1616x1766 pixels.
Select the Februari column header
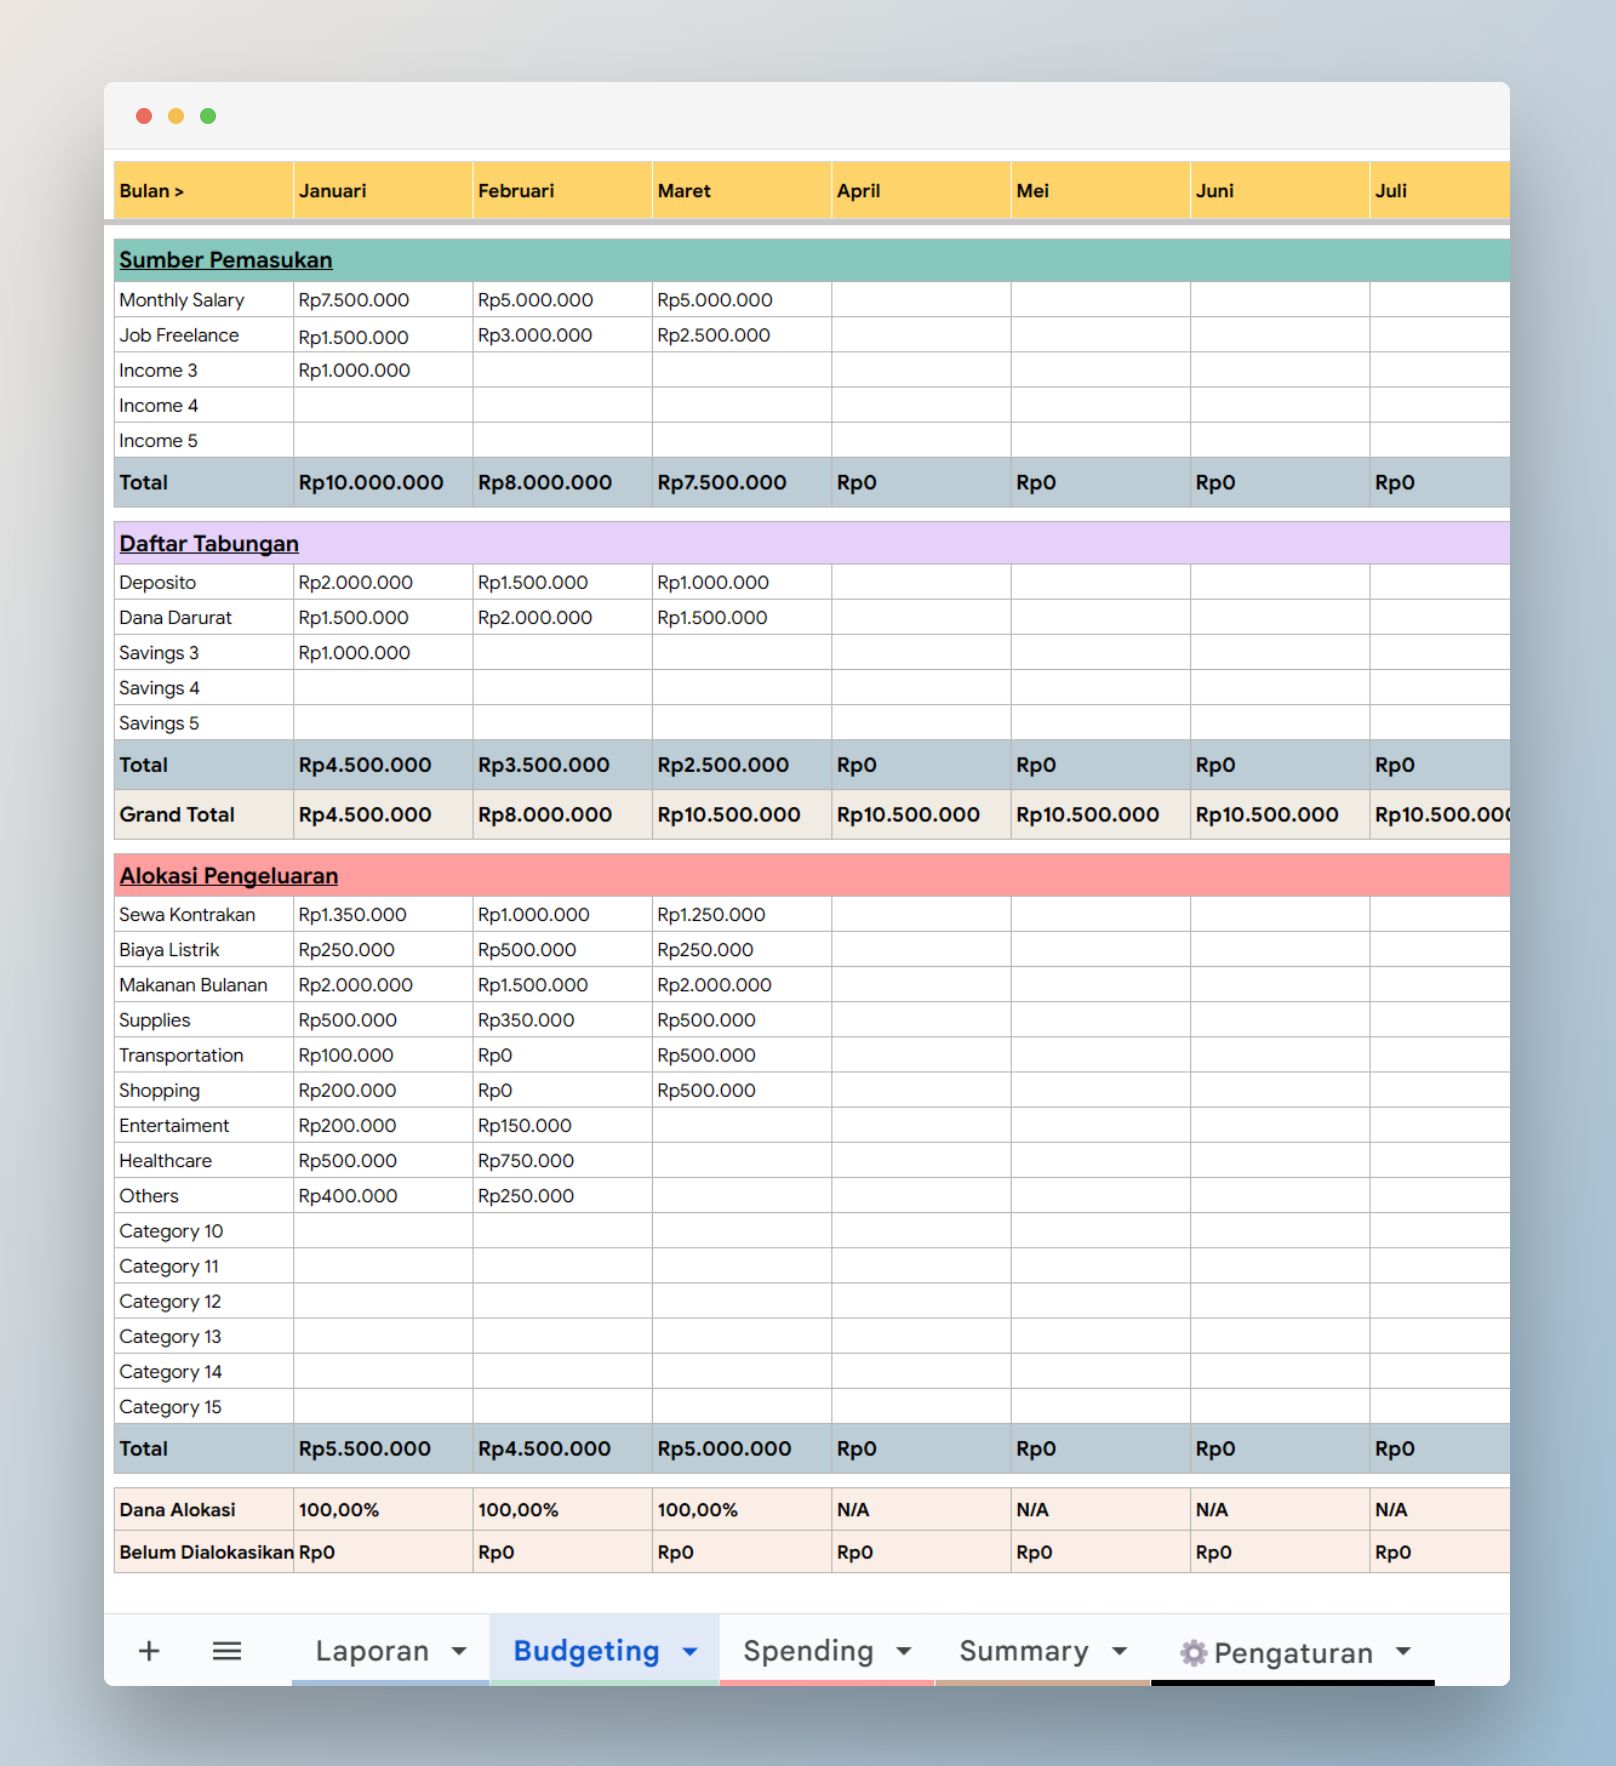(x=562, y=190)
